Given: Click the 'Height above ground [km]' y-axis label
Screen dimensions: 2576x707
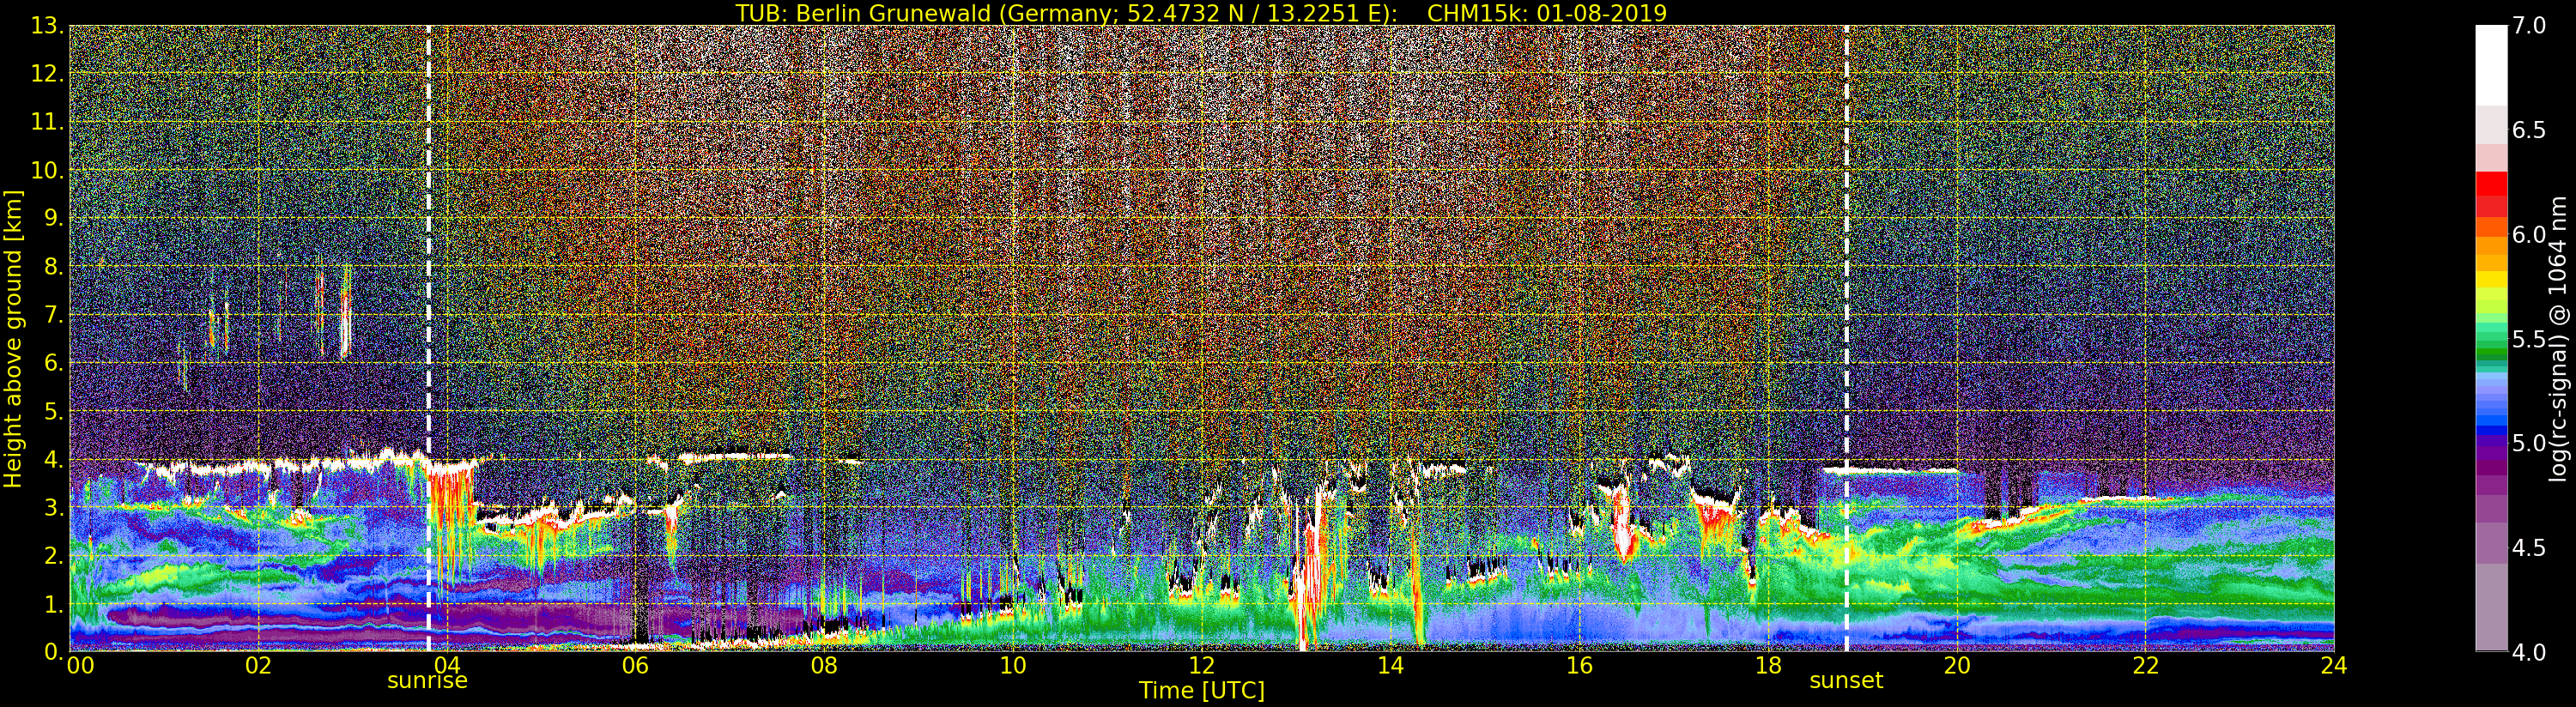Looking at the screenshot, I should [13, 339].
